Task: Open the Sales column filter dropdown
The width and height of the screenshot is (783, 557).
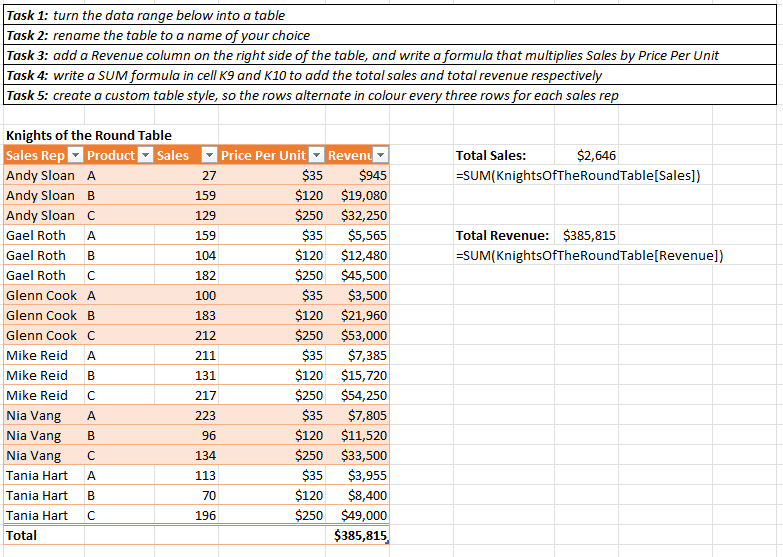Action: coord(210,155)
